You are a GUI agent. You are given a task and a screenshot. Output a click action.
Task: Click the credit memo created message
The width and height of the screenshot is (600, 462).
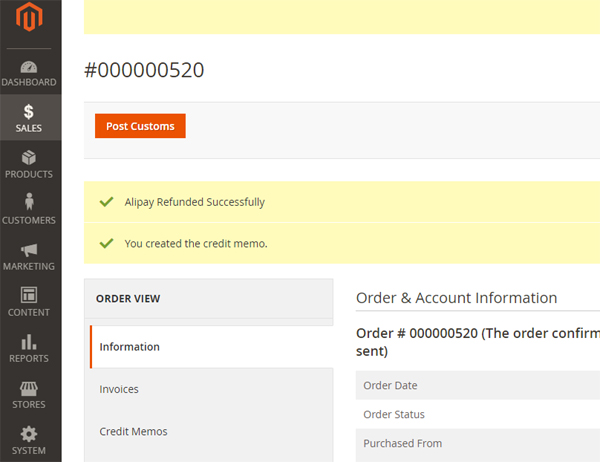point(196,243)
